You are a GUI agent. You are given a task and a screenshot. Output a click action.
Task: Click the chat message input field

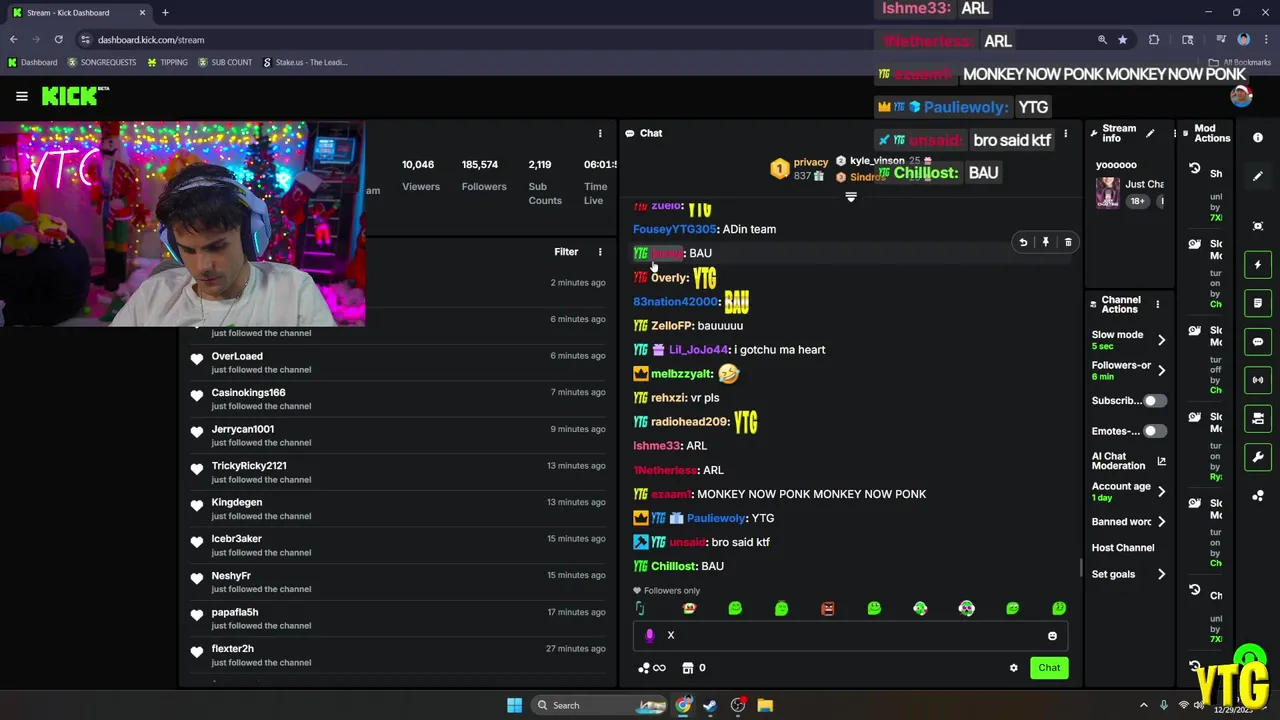(x=850, y=636)
